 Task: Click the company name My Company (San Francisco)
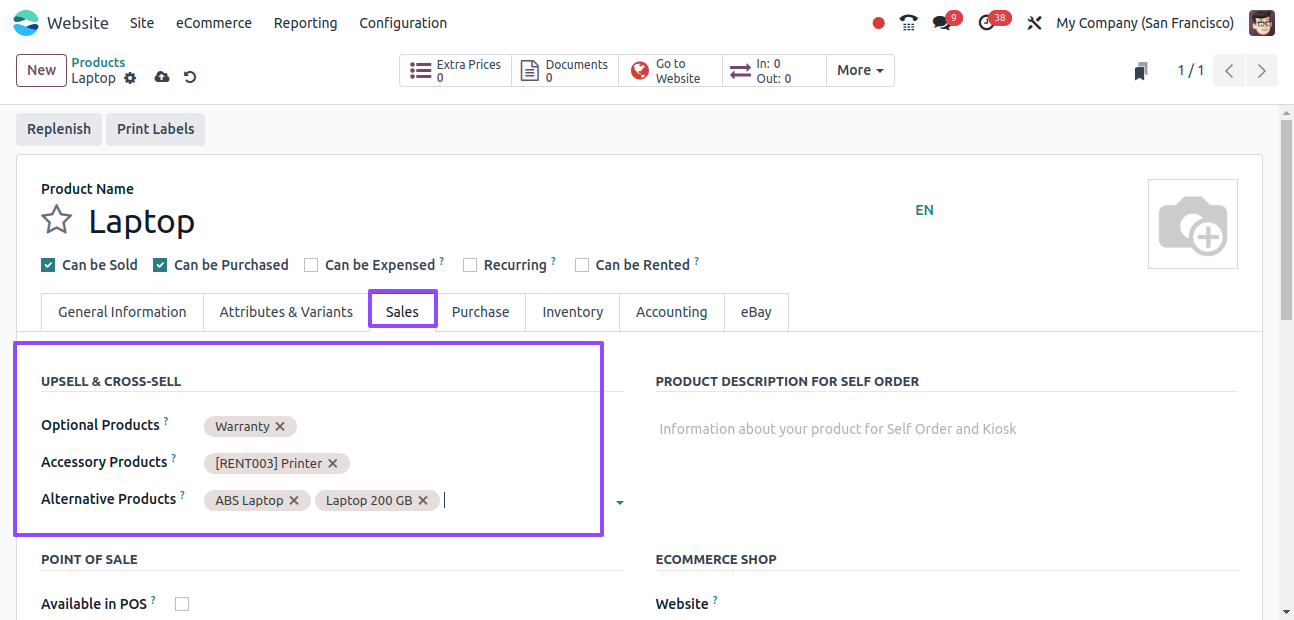(1145, 23)
